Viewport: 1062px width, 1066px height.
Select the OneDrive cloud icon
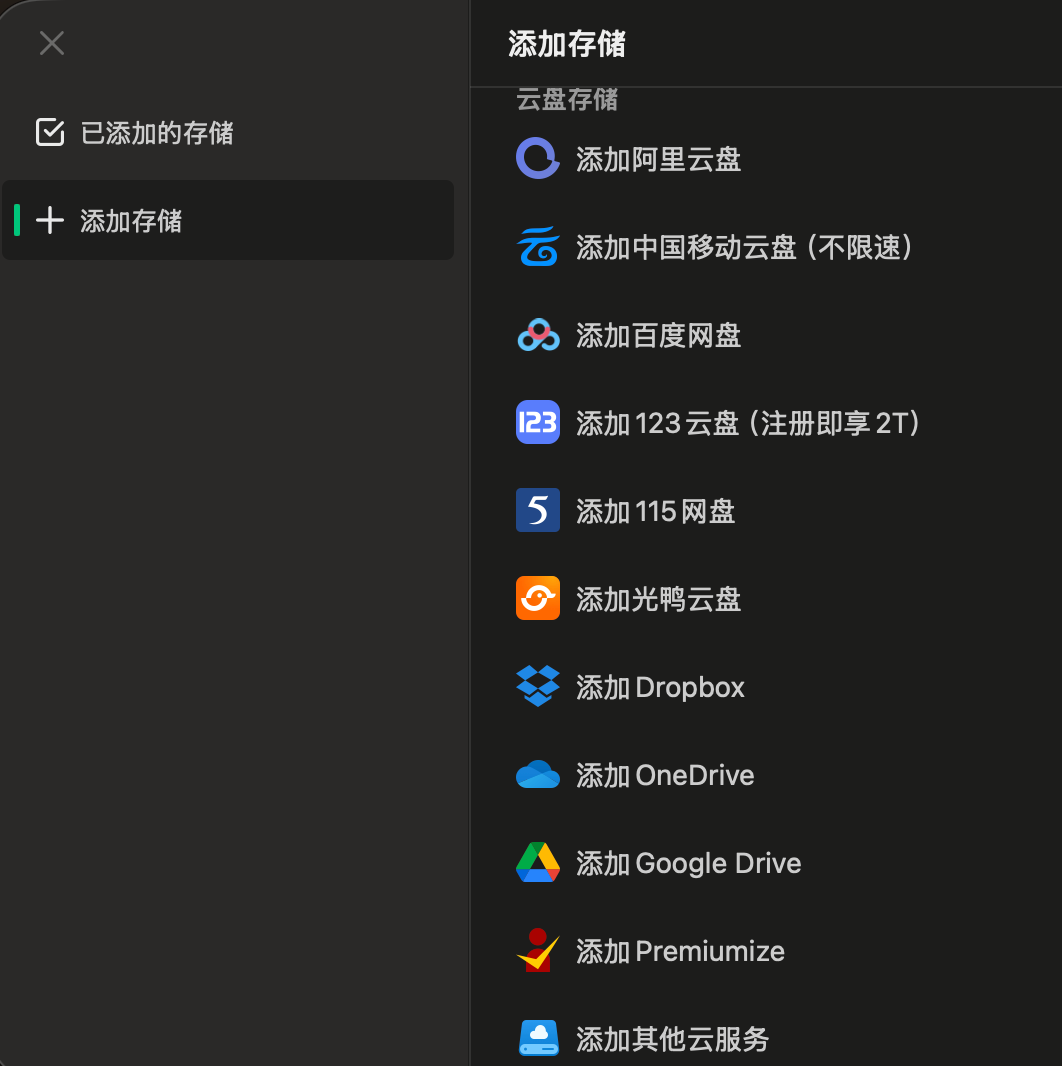coord(538,774)
